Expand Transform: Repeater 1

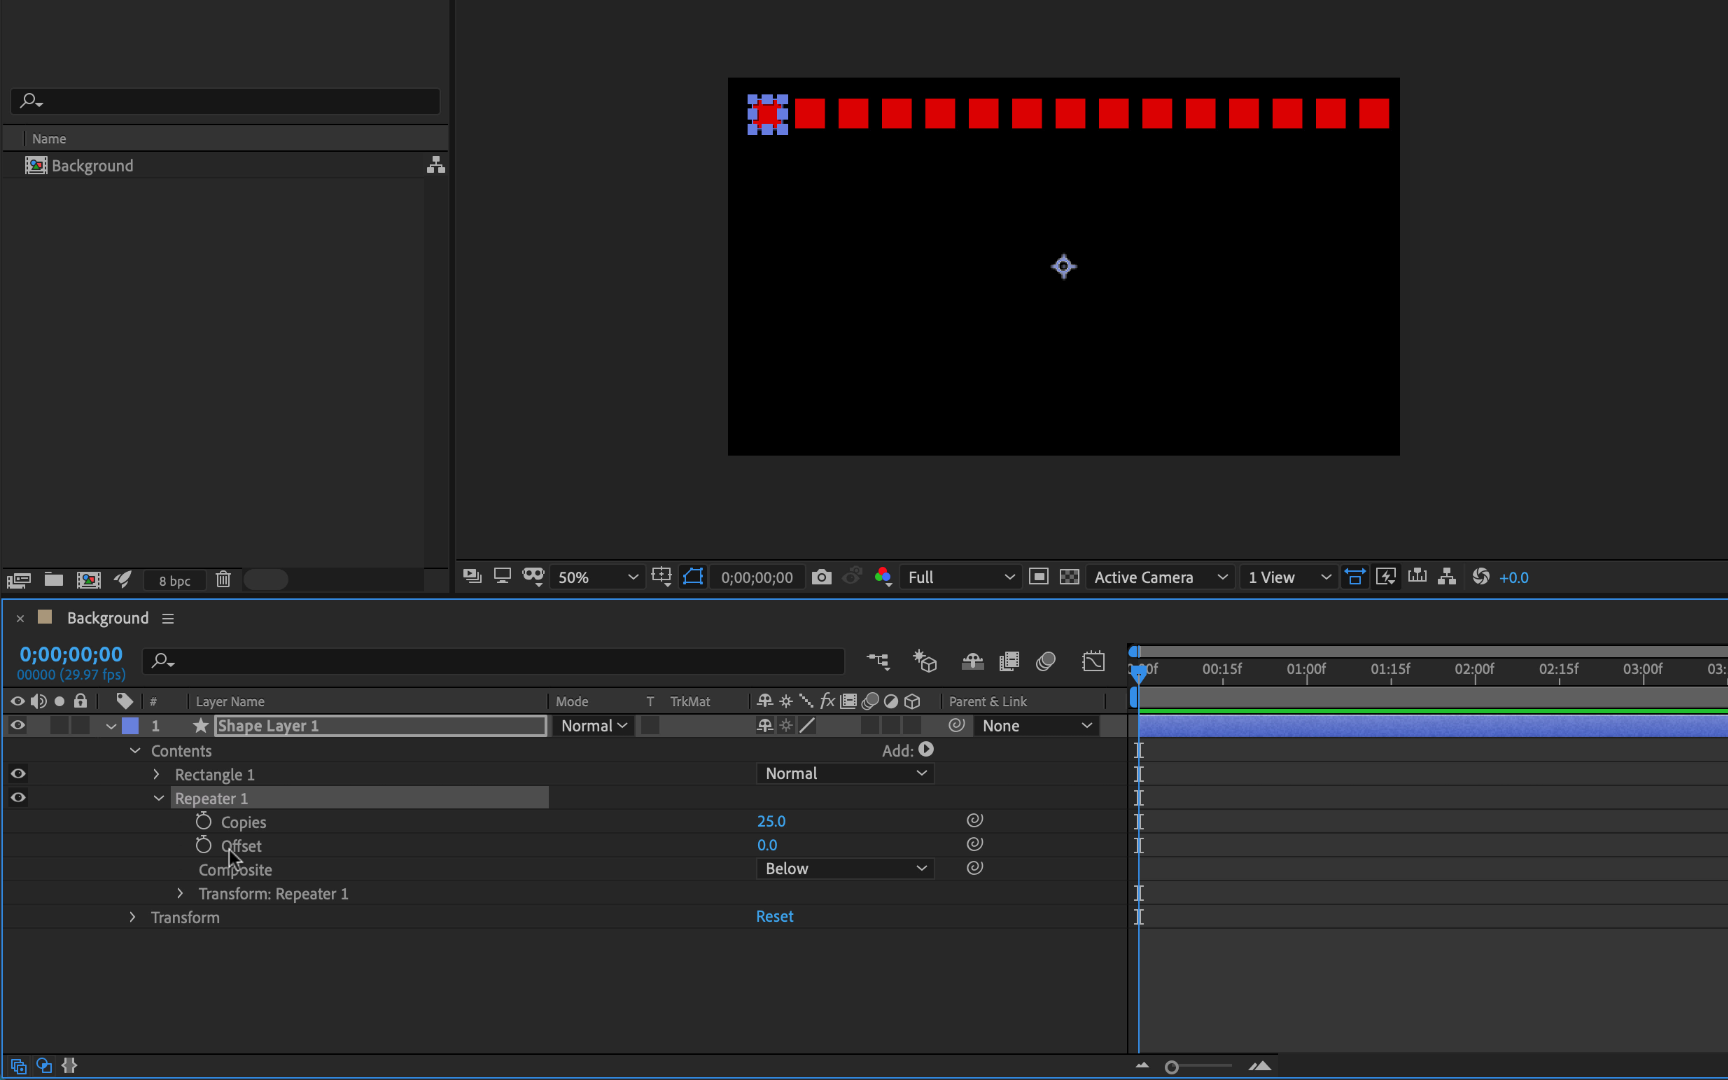click(181, 893)
